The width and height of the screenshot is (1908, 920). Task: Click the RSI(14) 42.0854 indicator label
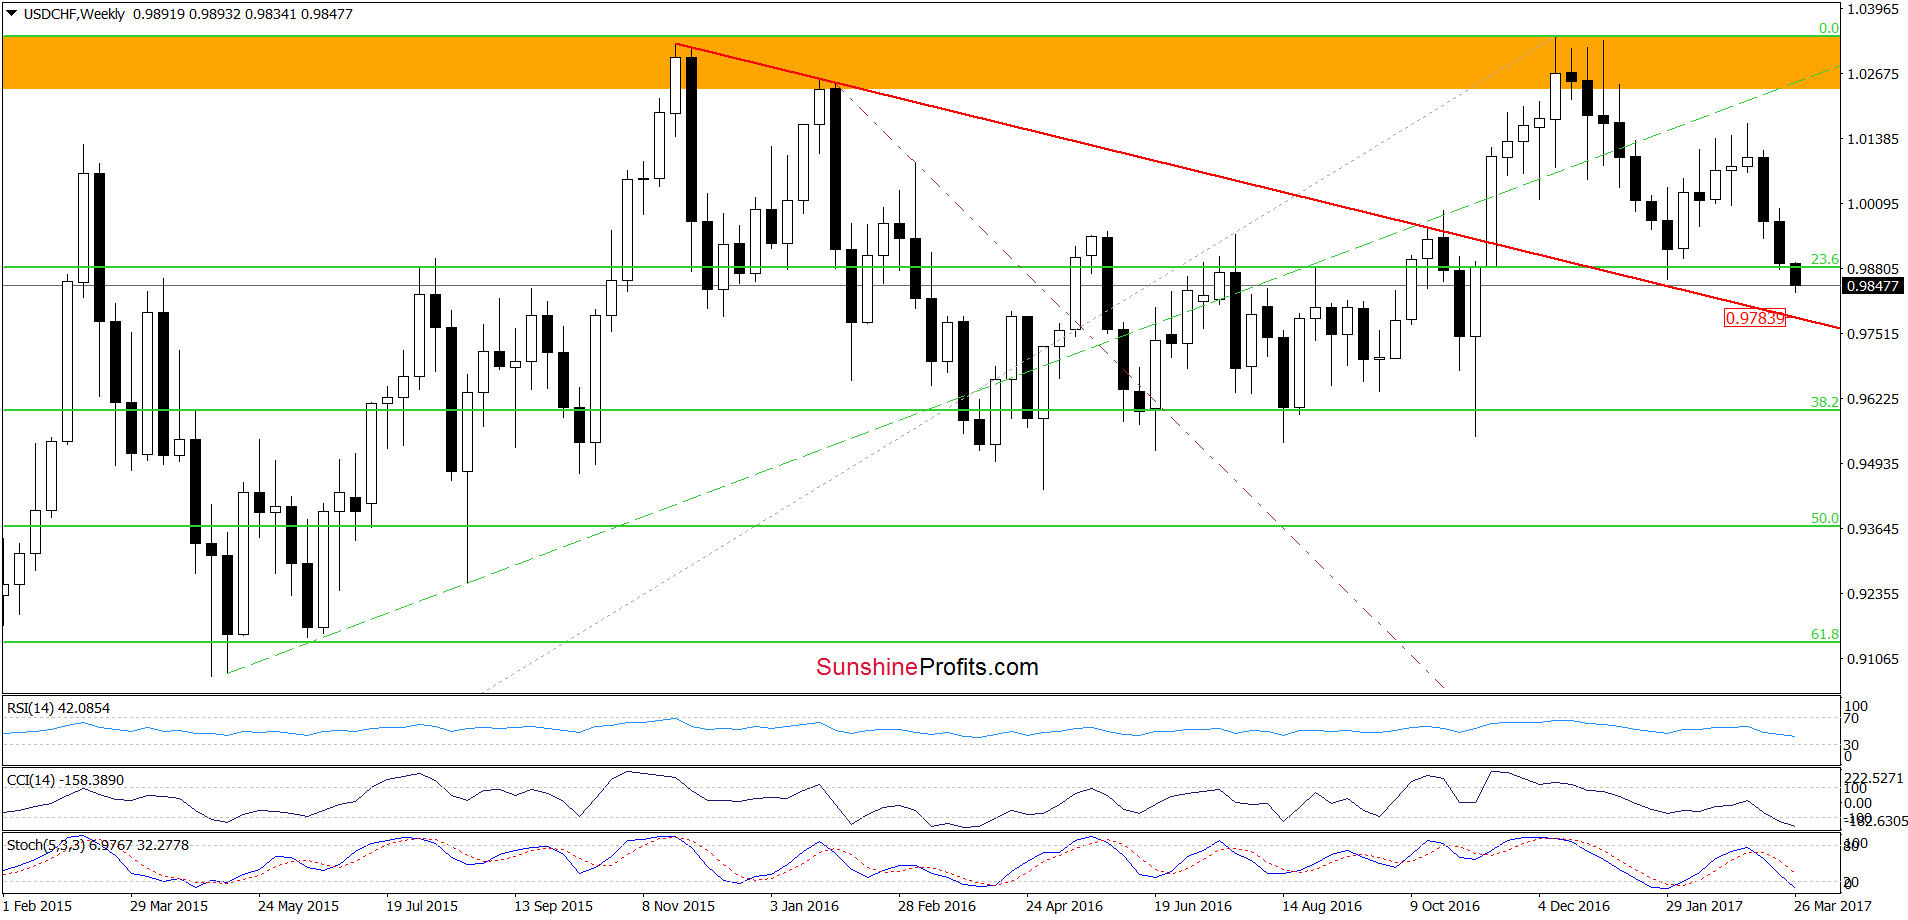(x=59, y=708)
